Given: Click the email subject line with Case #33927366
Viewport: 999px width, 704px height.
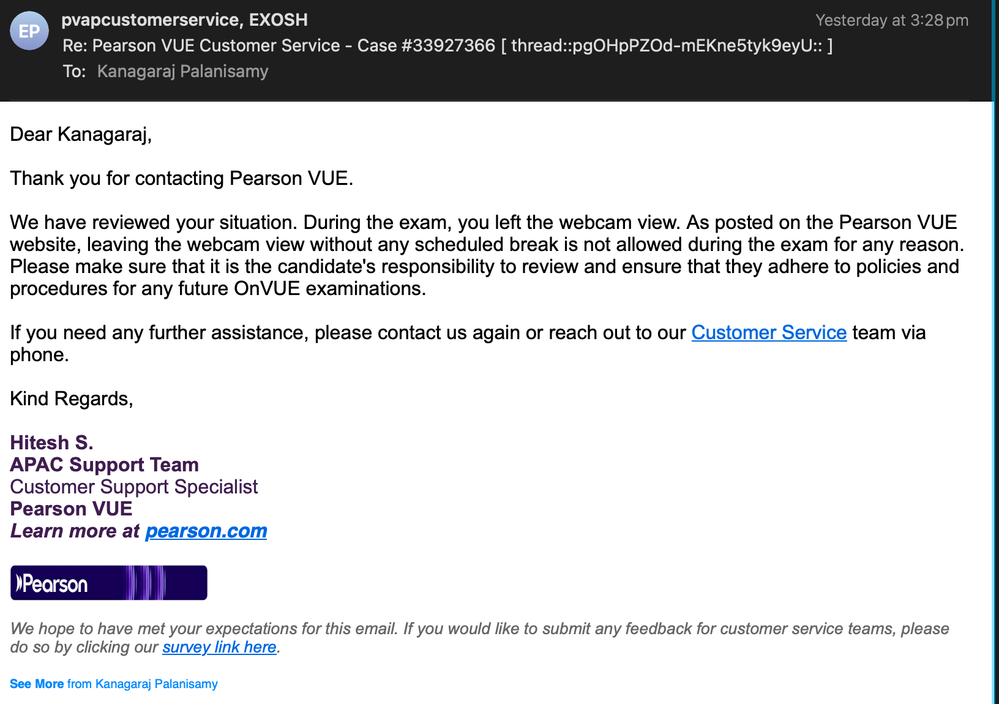Looking at the screenshot, I should [x=447, y=46].
